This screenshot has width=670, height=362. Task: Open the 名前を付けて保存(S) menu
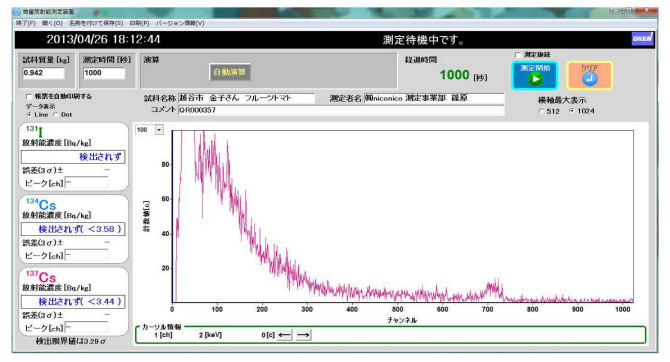click(96, 23)
